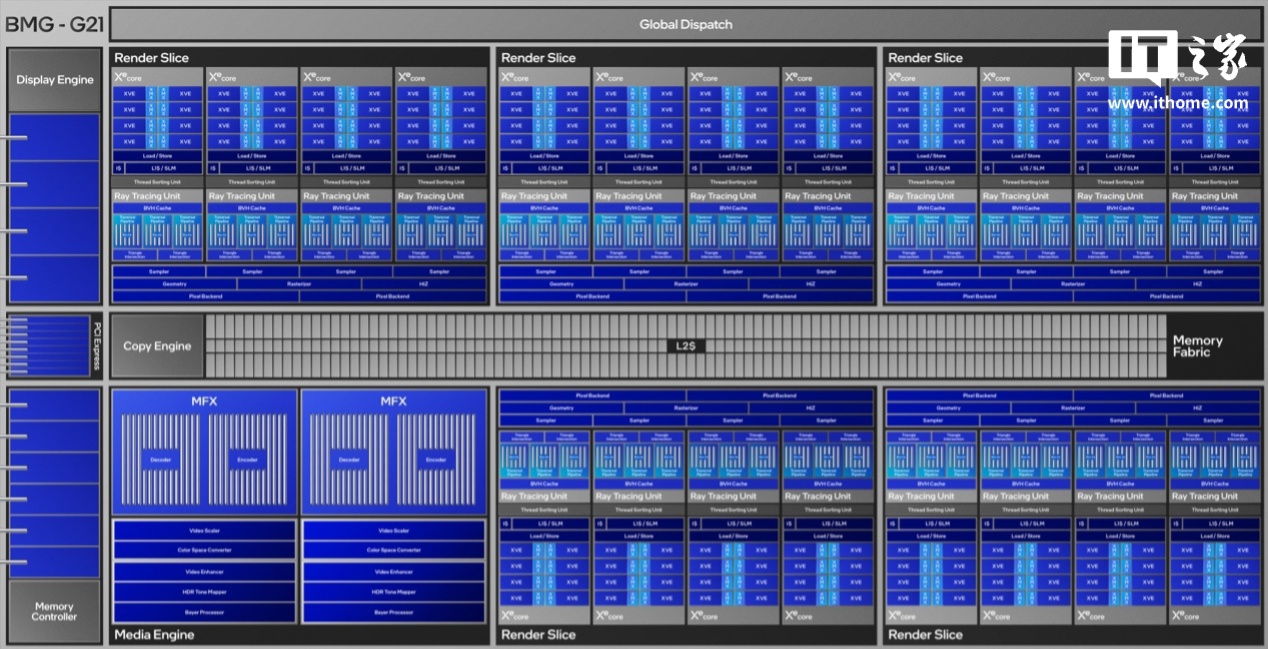Viewport: 1268px width, 649px height.
Task: Select the left Video Scaler block
Action: 204,530
